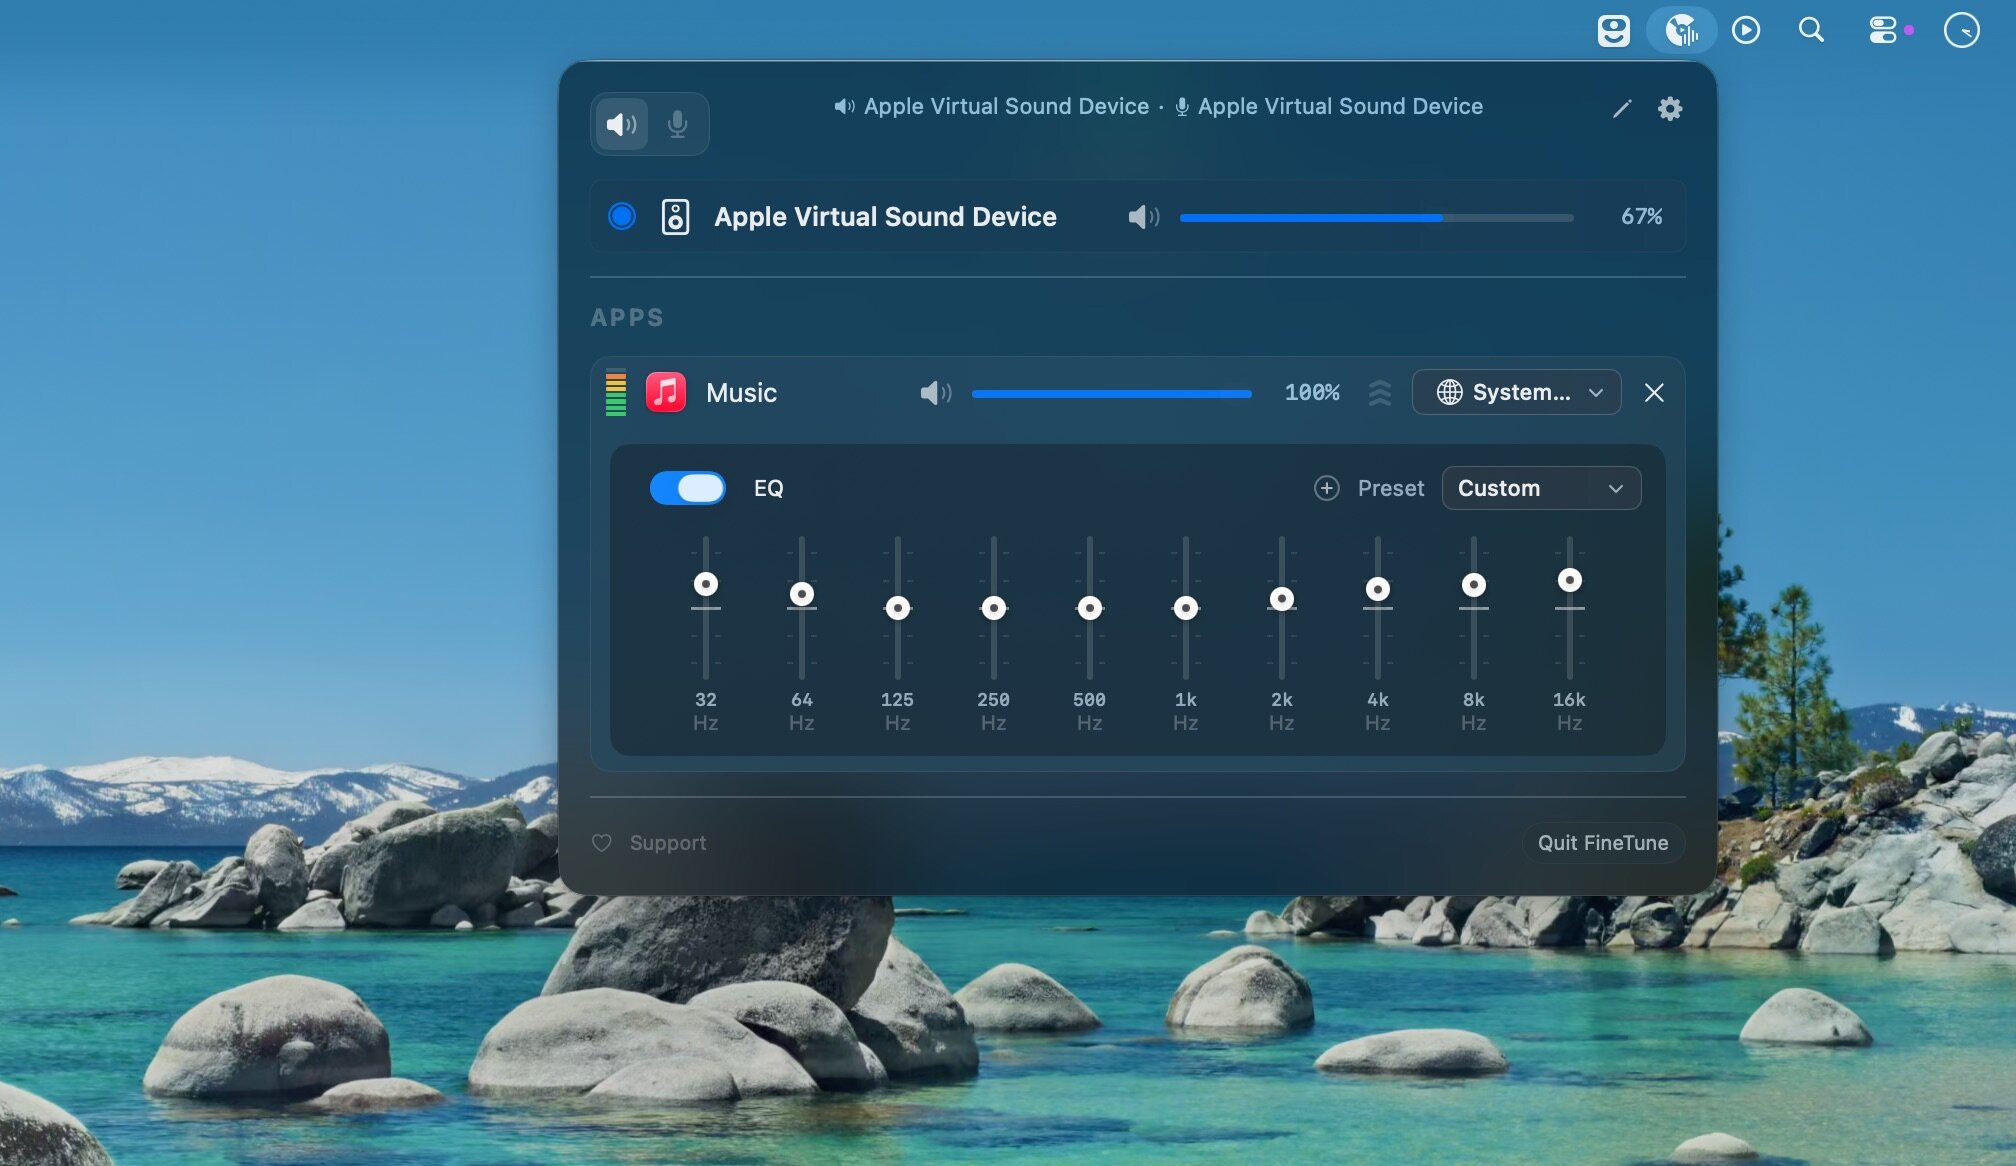Mute Music app speaker icon
The image size is (2016, 1166).
(x=934, y=393)
